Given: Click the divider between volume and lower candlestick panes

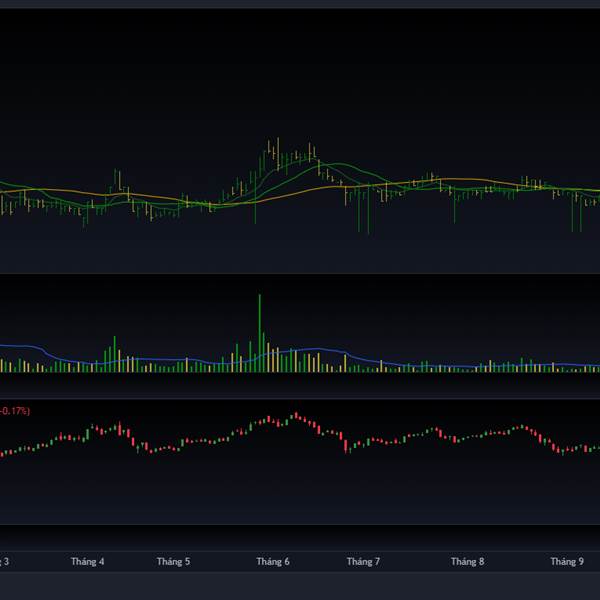Looking at the screenshot, I should tap(300, 398).
